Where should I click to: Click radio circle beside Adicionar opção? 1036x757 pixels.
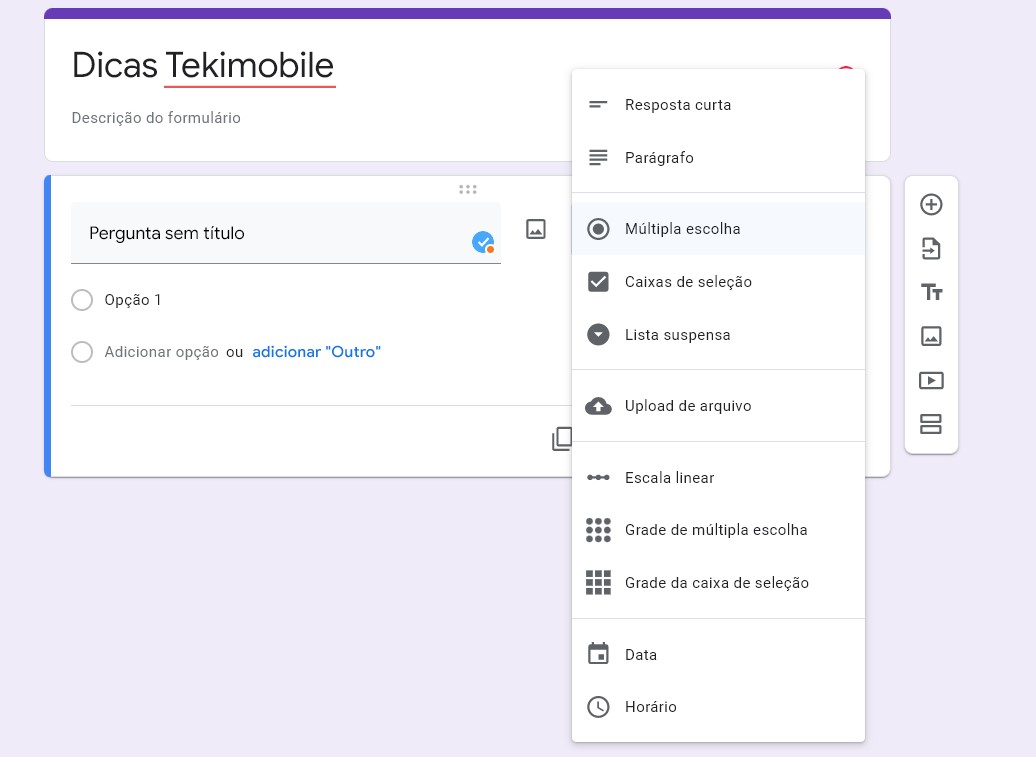pos(82,352)
